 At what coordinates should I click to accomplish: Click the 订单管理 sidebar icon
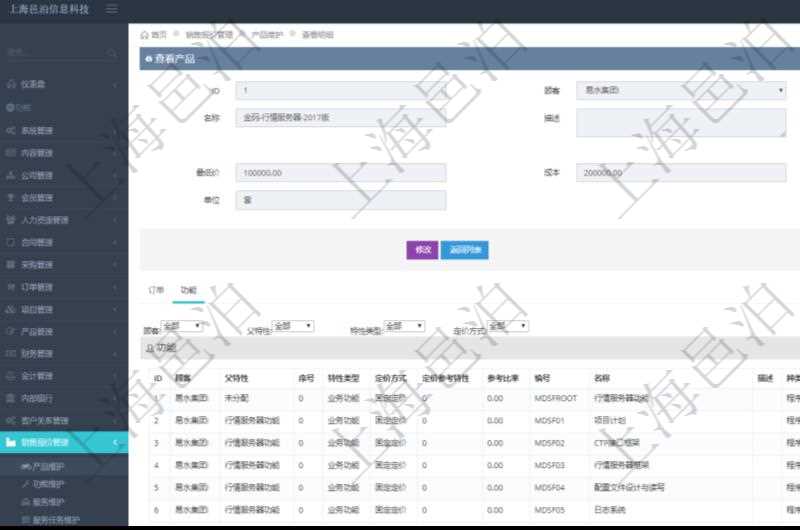(11, 287)
